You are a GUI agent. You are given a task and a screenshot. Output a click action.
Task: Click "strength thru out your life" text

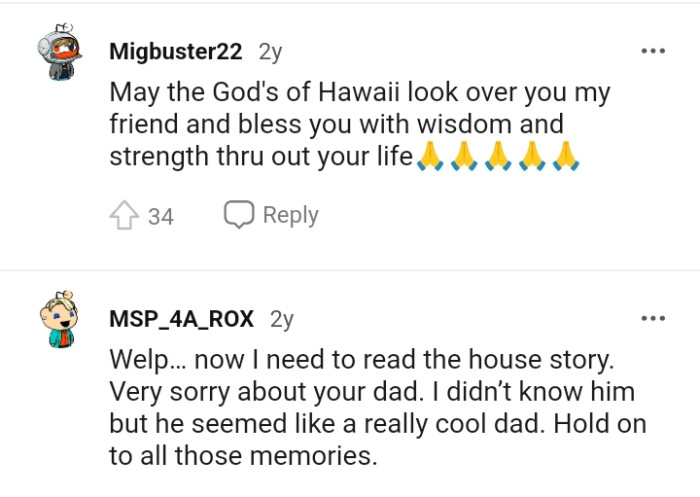260,158
